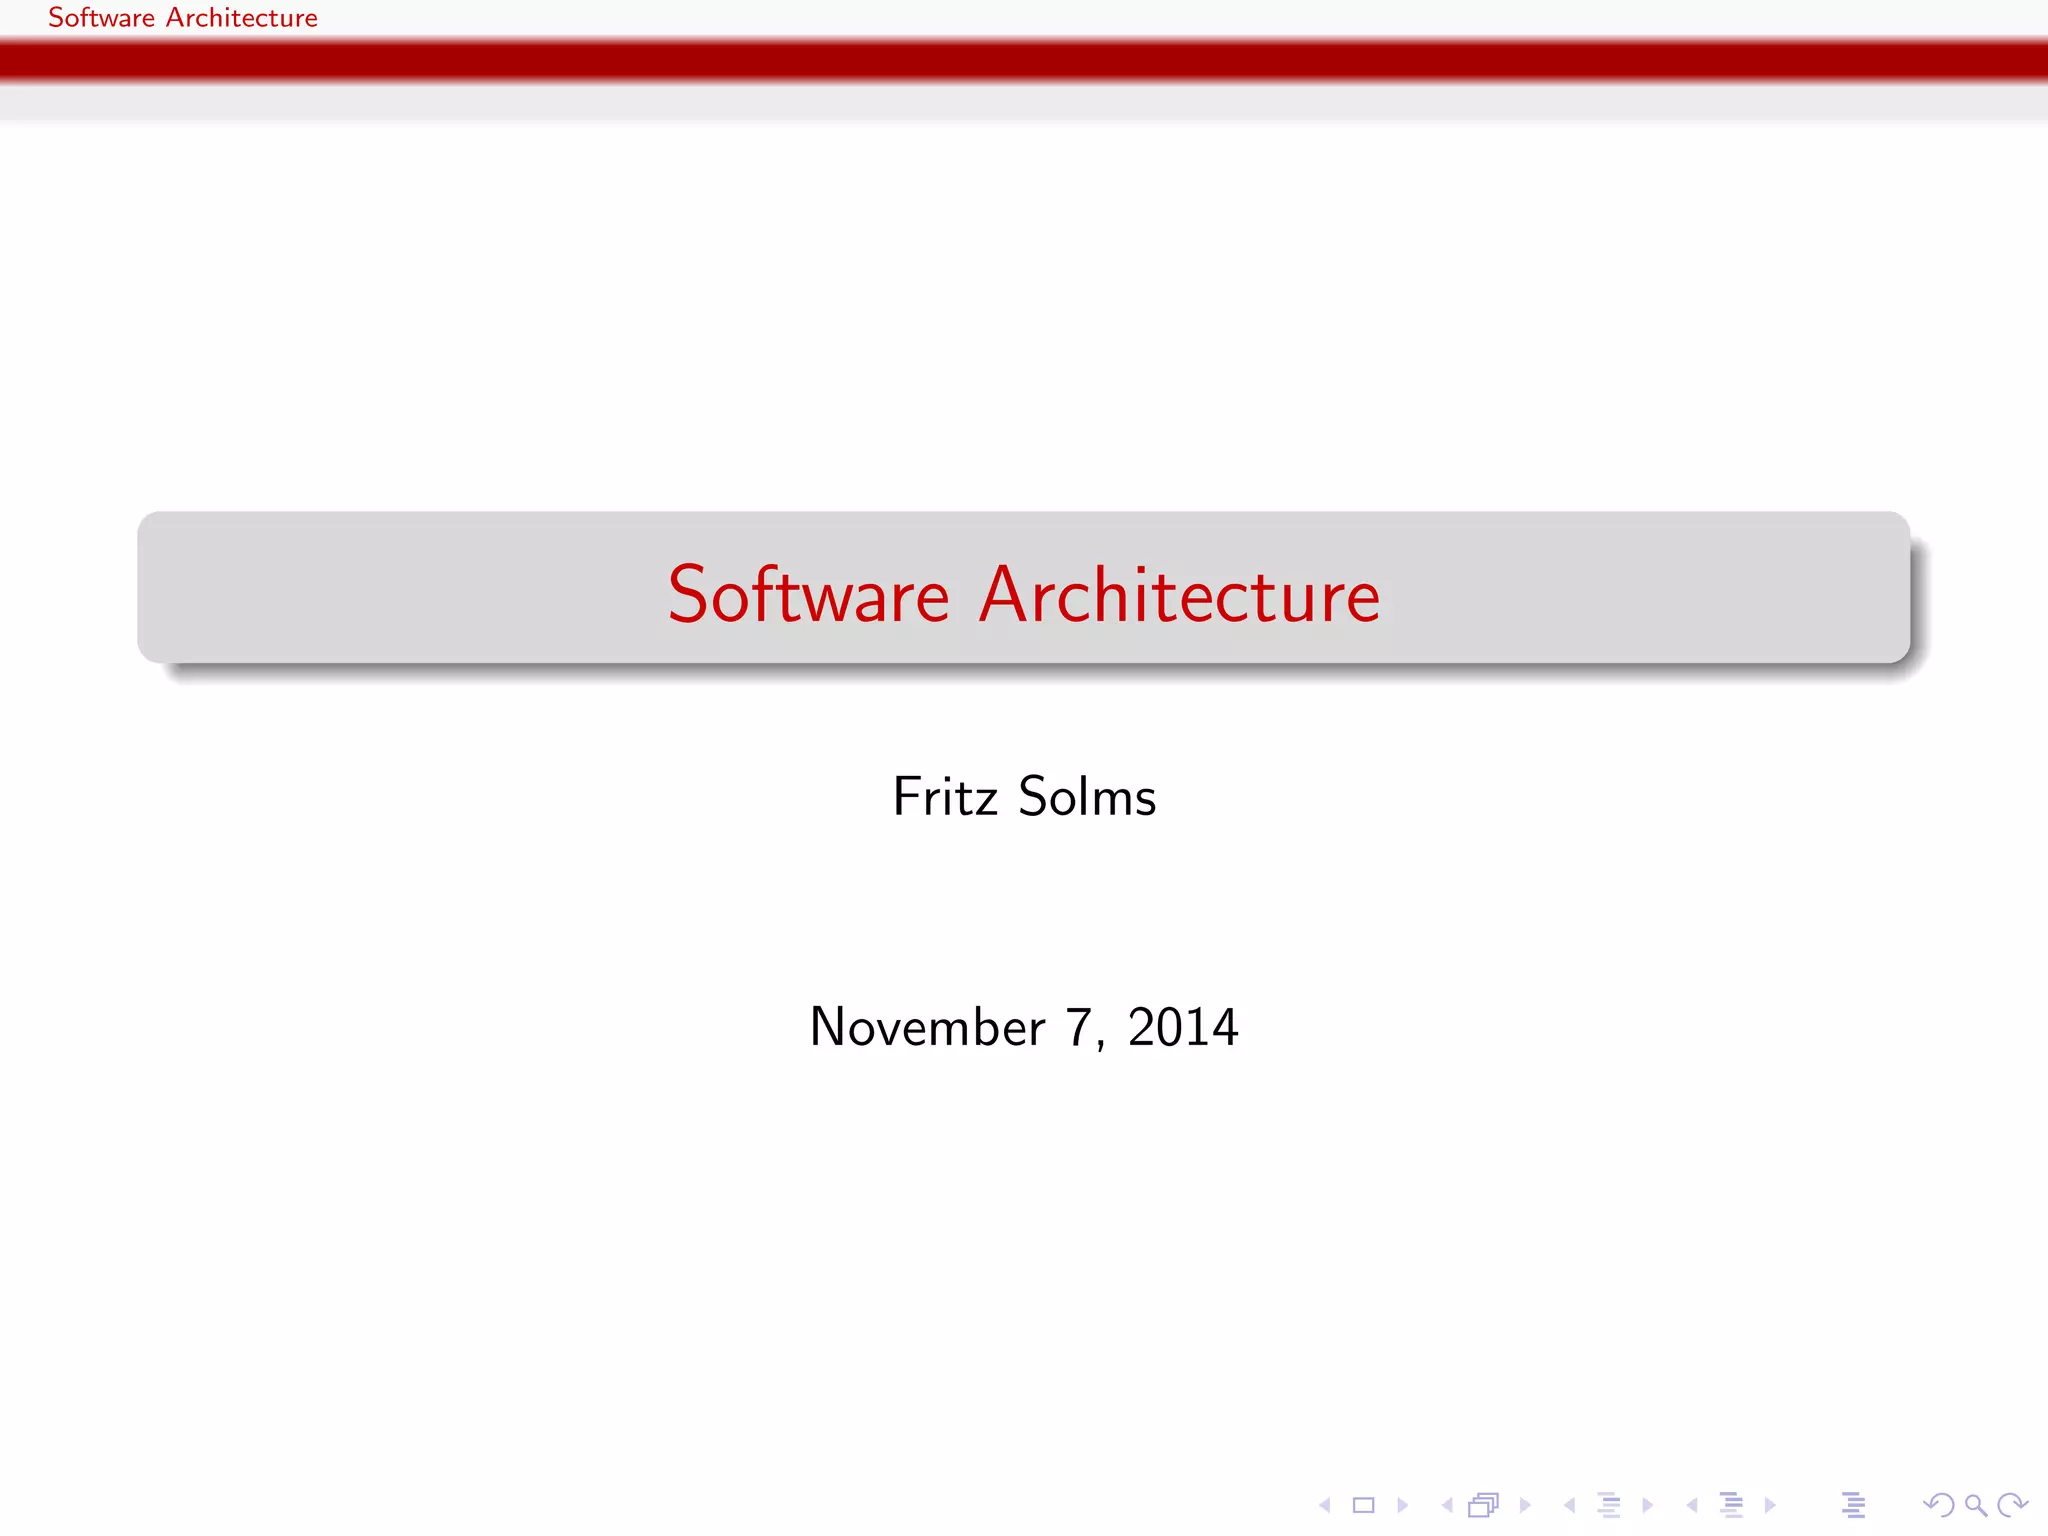
Task: Click the go forward curved arrow
Action: 2012,1505
